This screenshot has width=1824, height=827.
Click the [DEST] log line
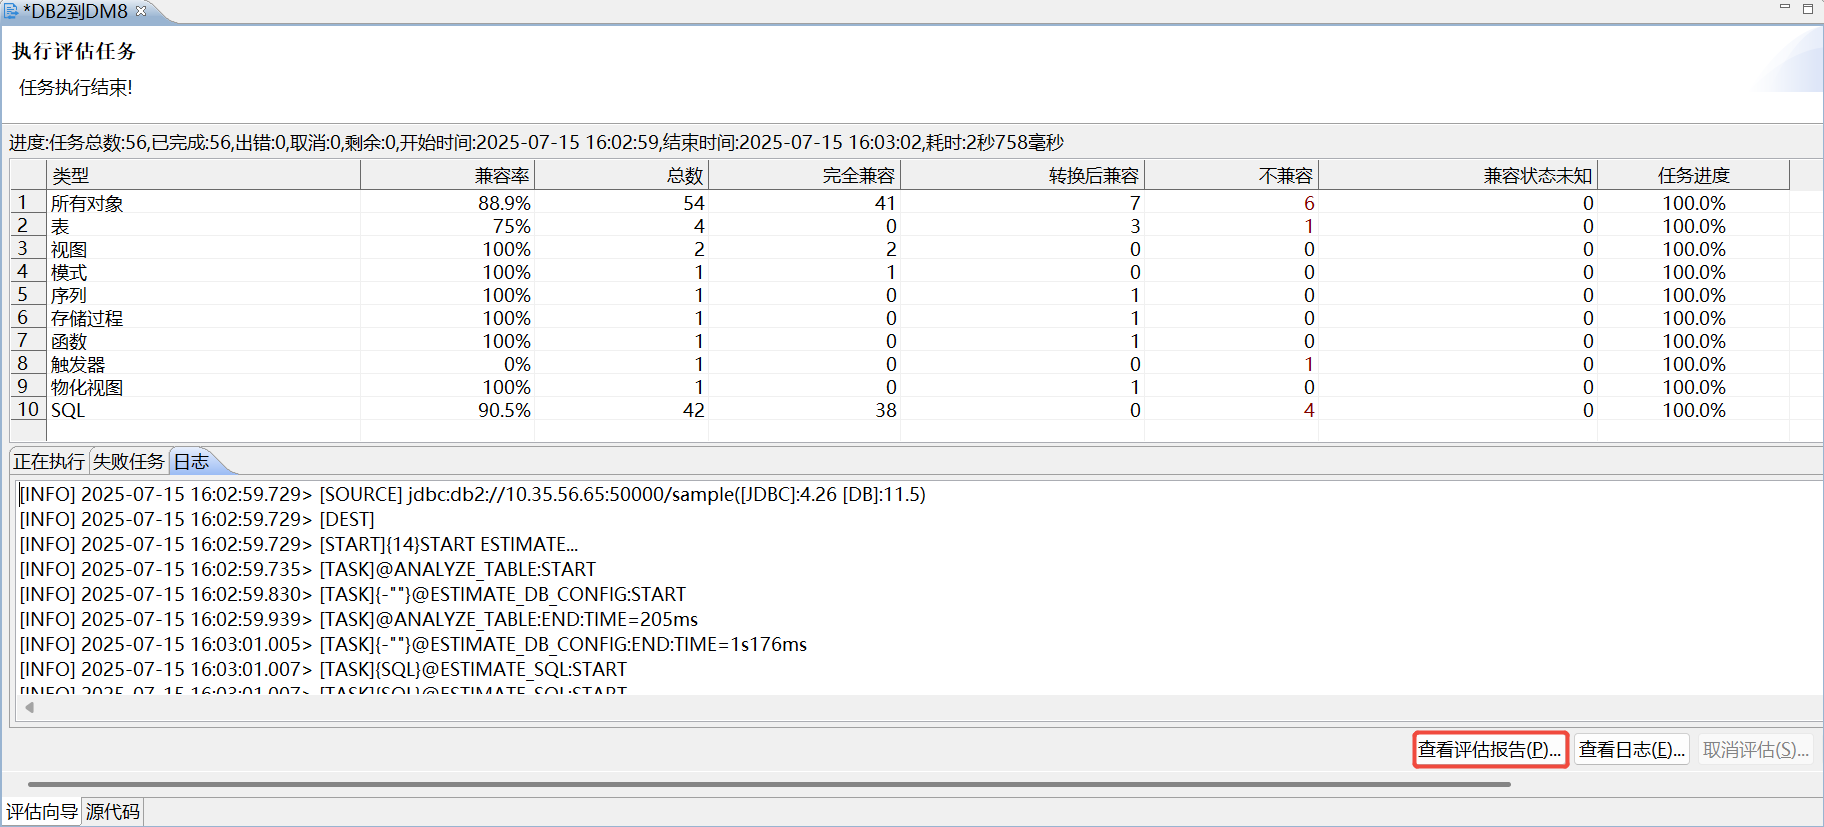pos(197,519)
